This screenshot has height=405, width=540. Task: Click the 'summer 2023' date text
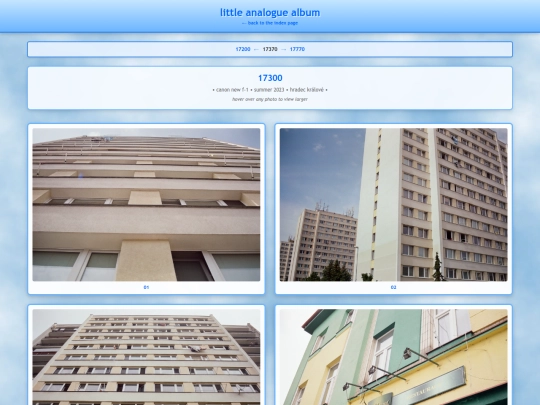tap(269, 90)
